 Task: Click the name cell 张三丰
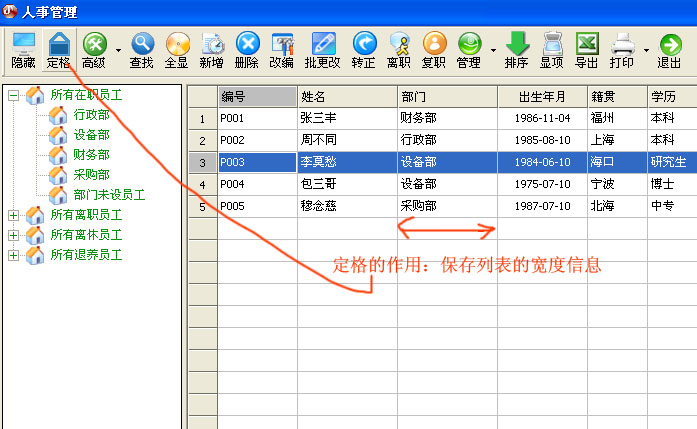[x=347, y=119]
